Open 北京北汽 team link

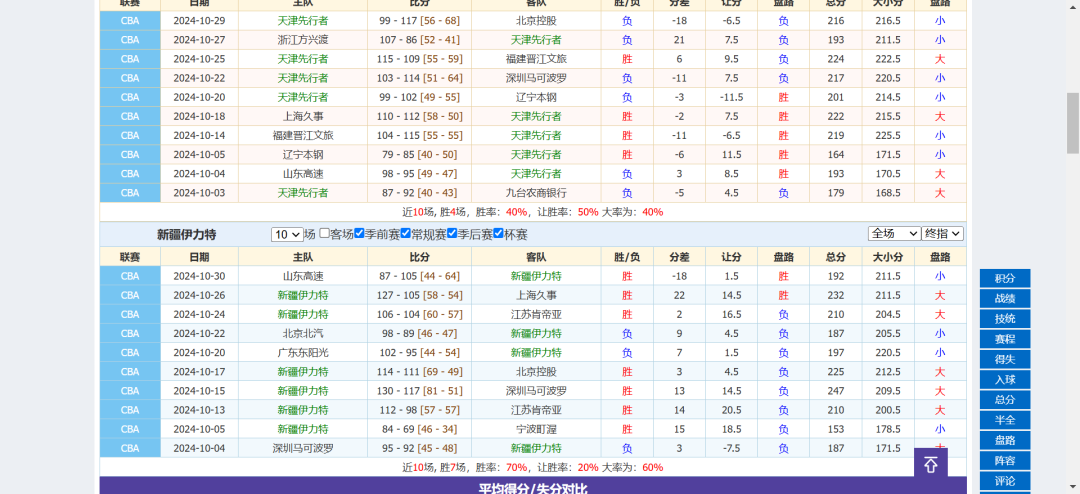303,333
